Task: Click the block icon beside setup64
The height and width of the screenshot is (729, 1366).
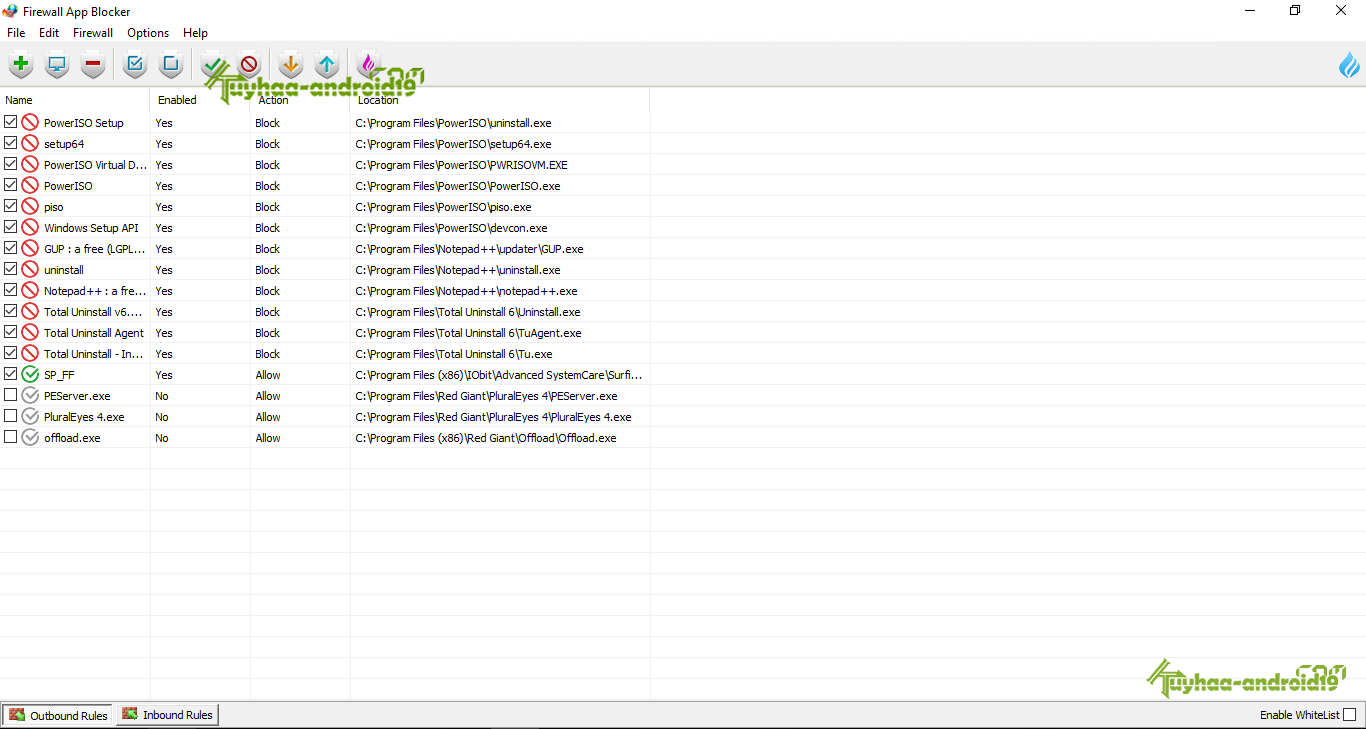Action: (30, 144)
